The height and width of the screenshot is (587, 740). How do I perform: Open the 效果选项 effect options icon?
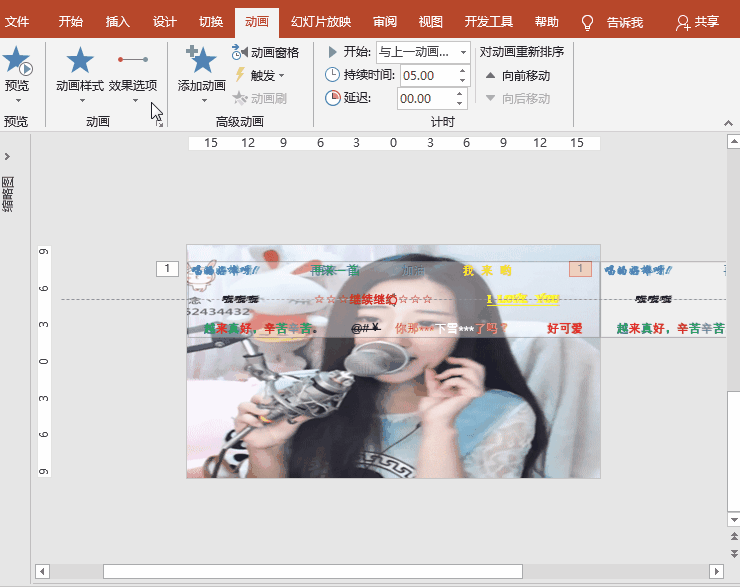click(x=133, y=60)
